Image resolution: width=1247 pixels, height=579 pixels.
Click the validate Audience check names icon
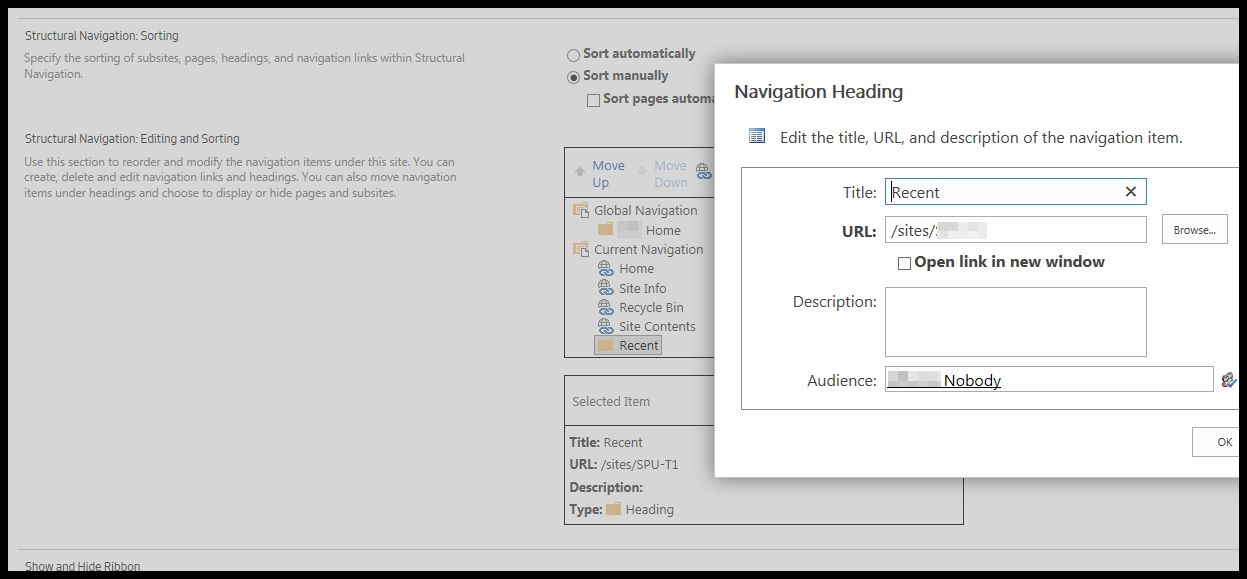coord(1230,379)
